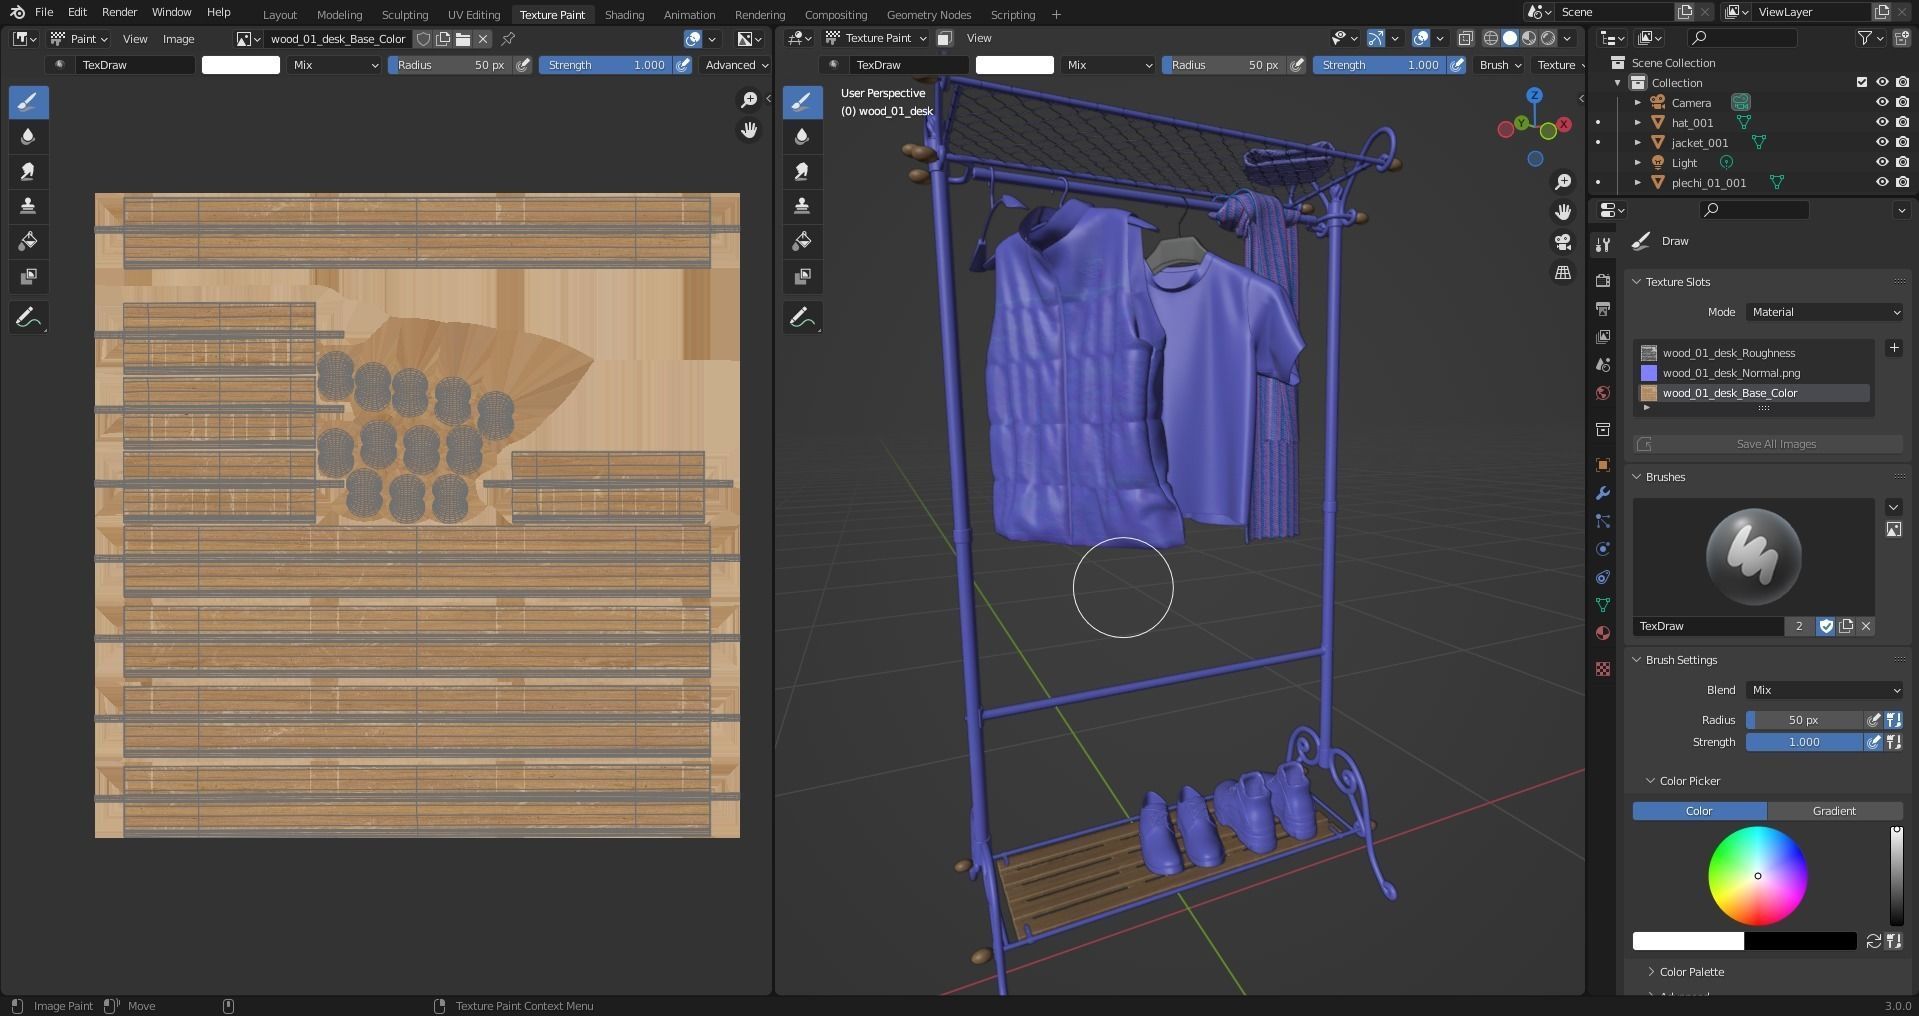
Task: Toggle viewport visibility of jacket_001
Action: pyautogui.click(x=1882, y=143)
